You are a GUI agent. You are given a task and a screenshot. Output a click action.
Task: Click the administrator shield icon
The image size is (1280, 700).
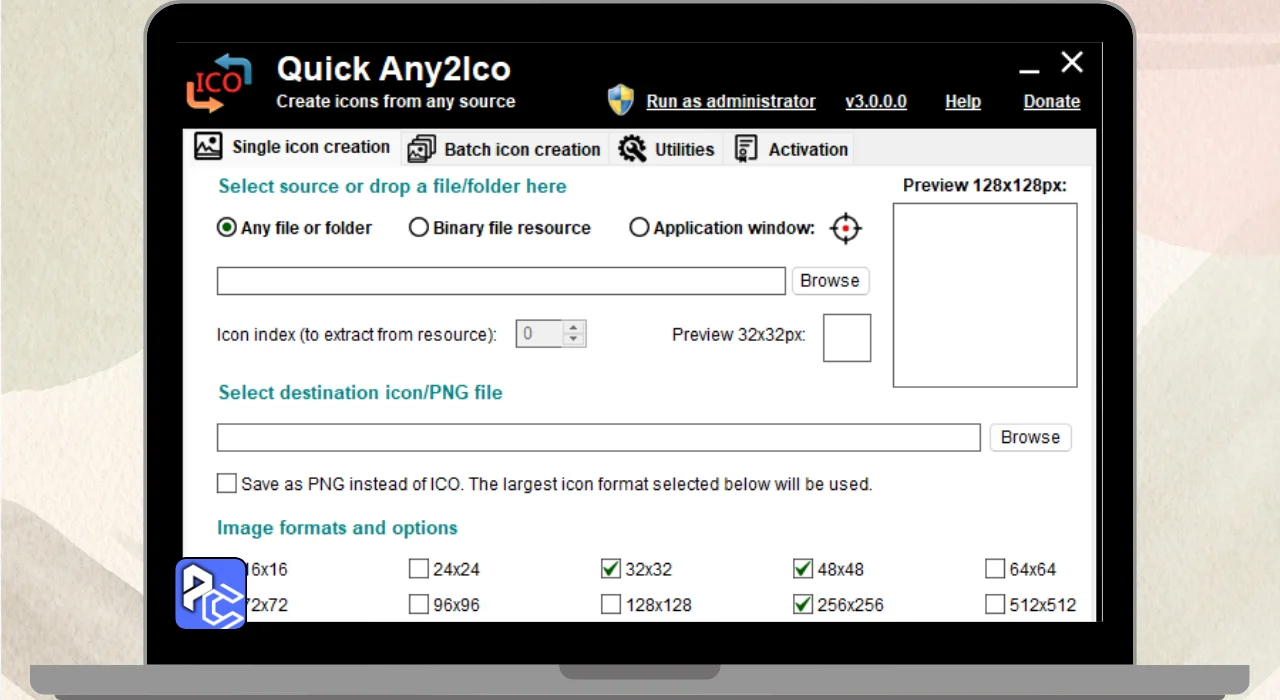621,100
